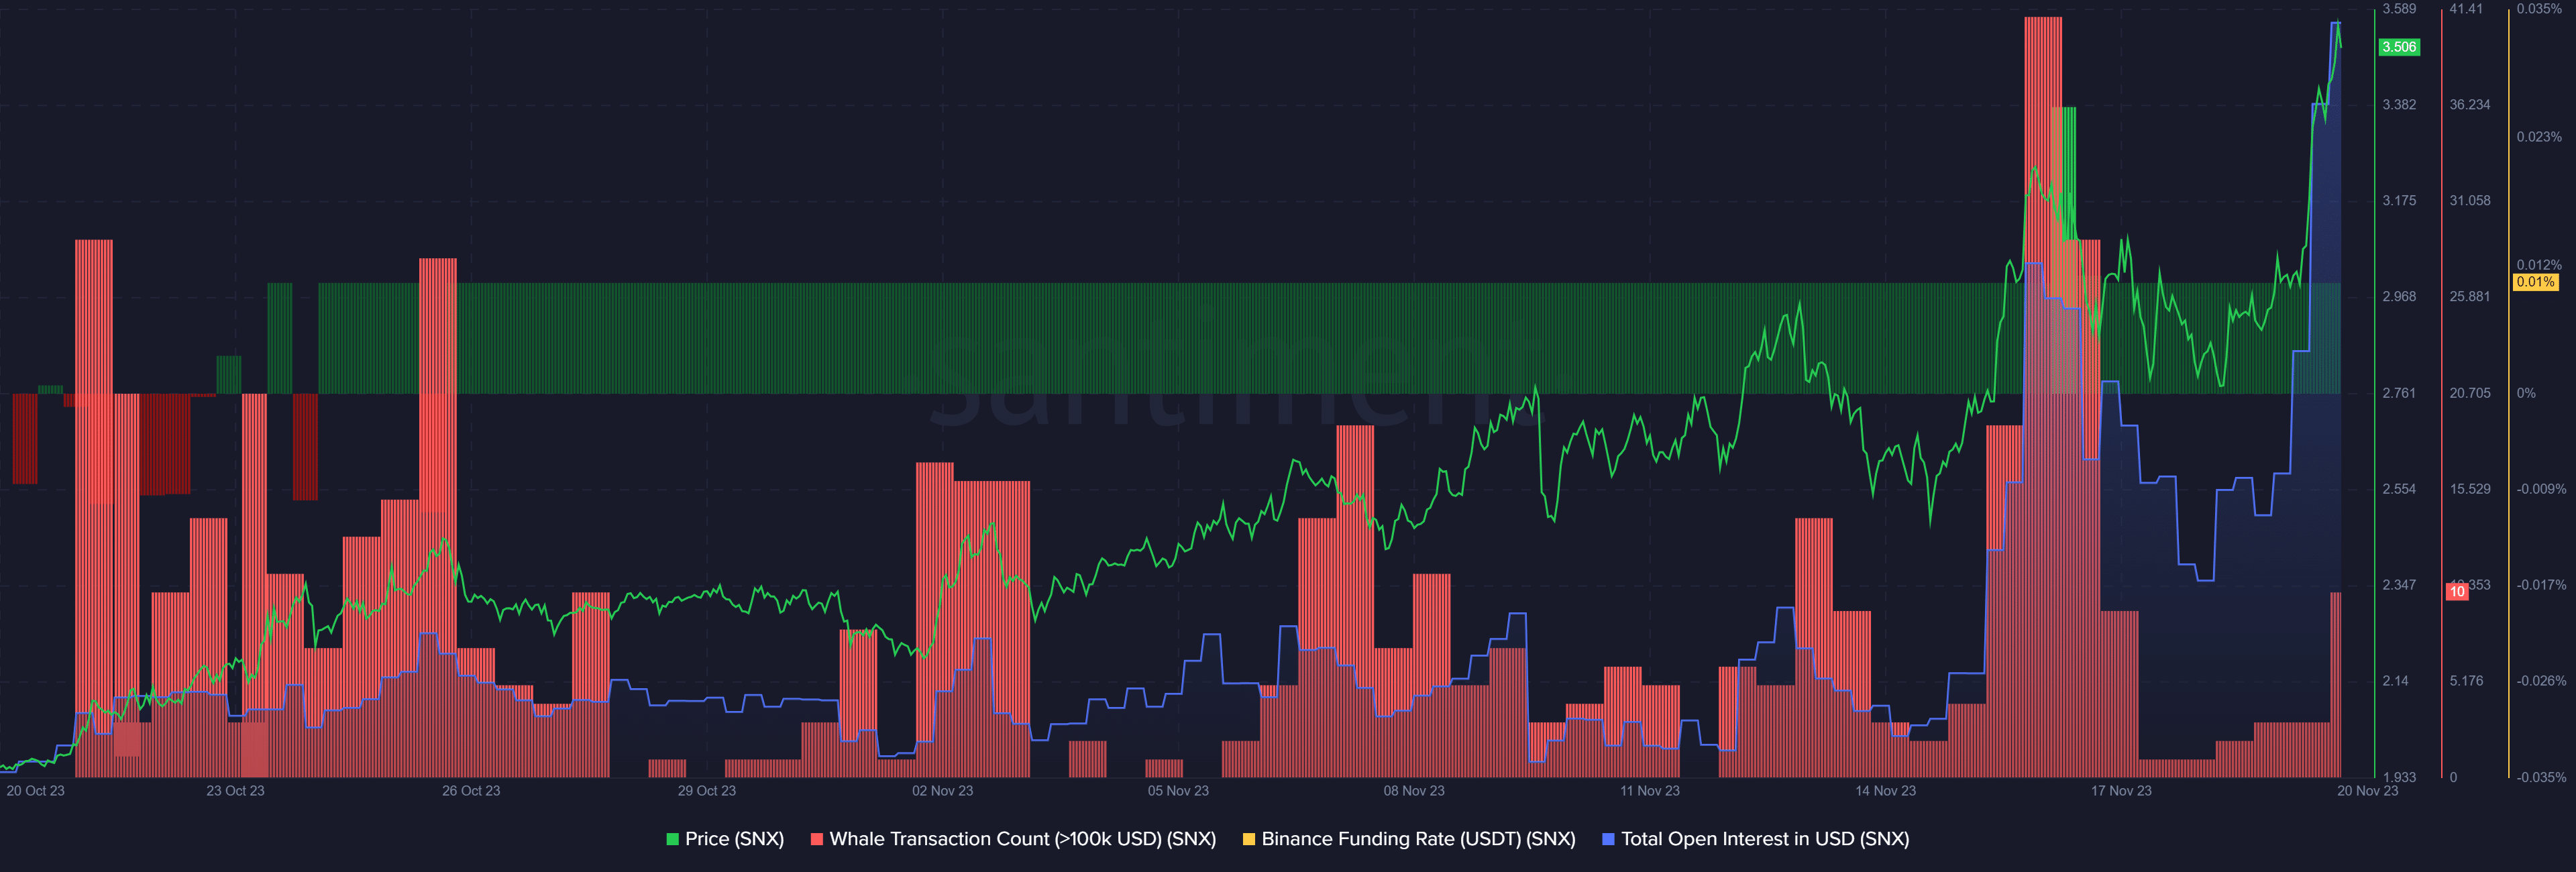
Task: Click the 25.881 whale axis value
Action: click(x=2470, y=297)
